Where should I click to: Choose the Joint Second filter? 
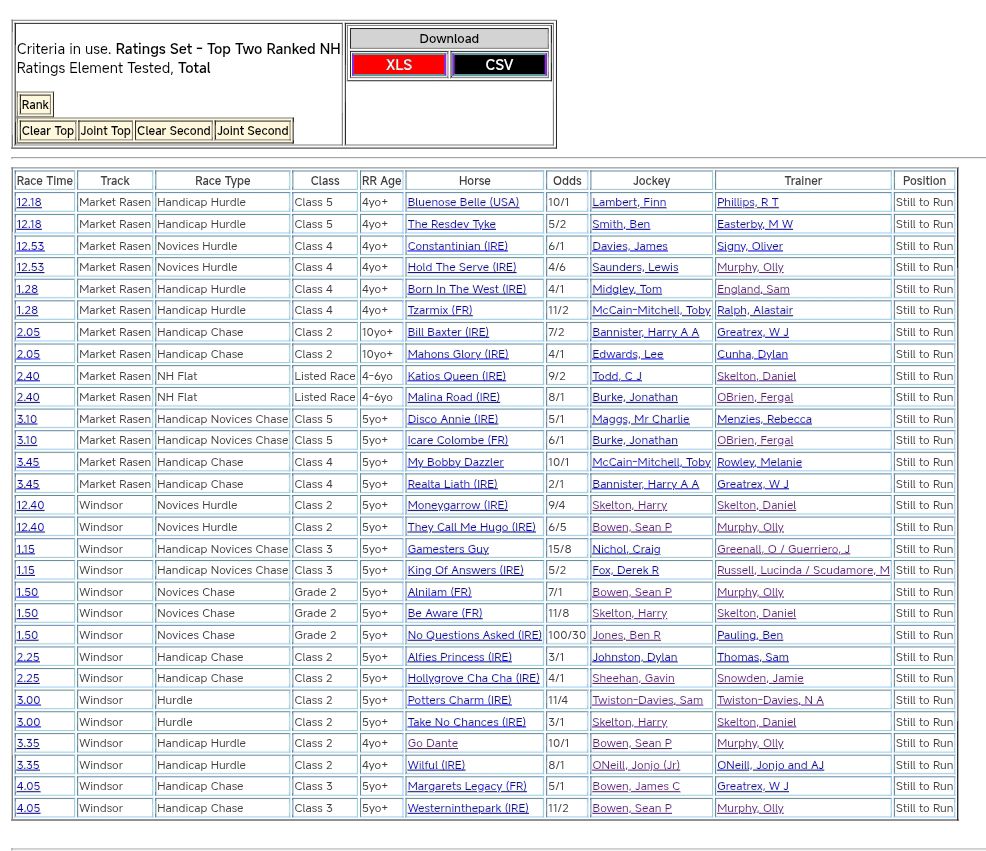pyautogui.click(x=253, y=131)
